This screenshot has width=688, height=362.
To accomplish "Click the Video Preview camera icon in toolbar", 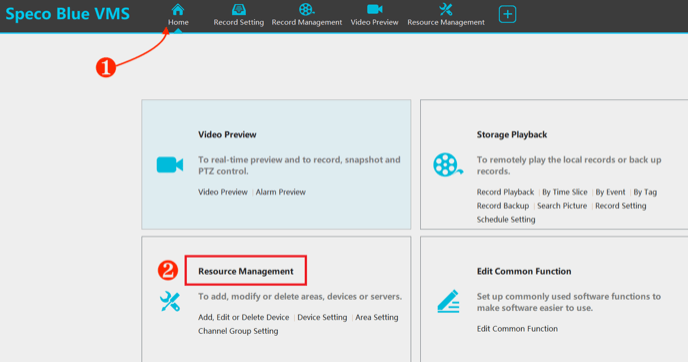I will [374, 9].
